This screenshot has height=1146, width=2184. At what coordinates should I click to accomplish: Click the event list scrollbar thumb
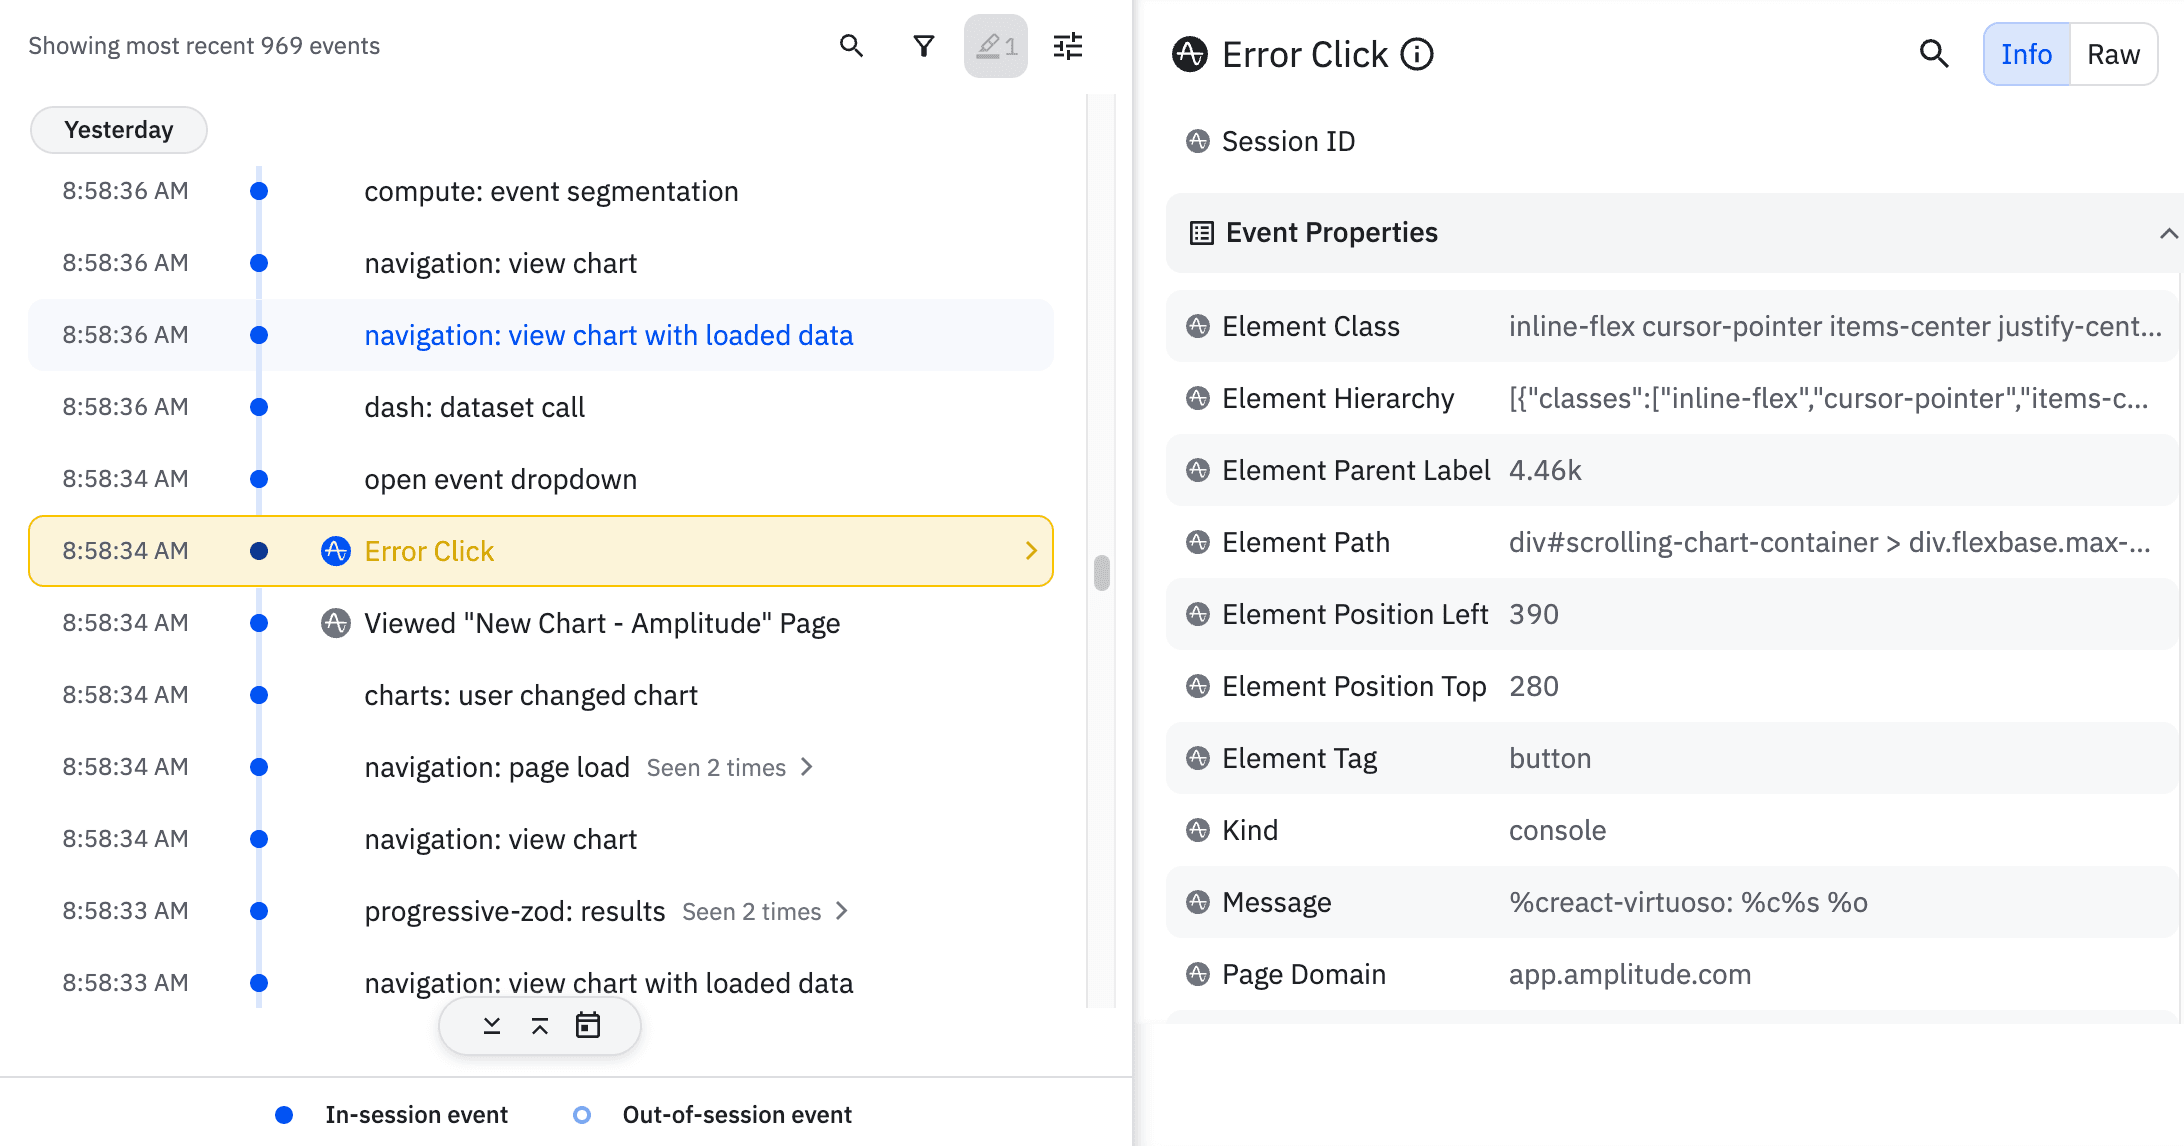pos(1102,573)
